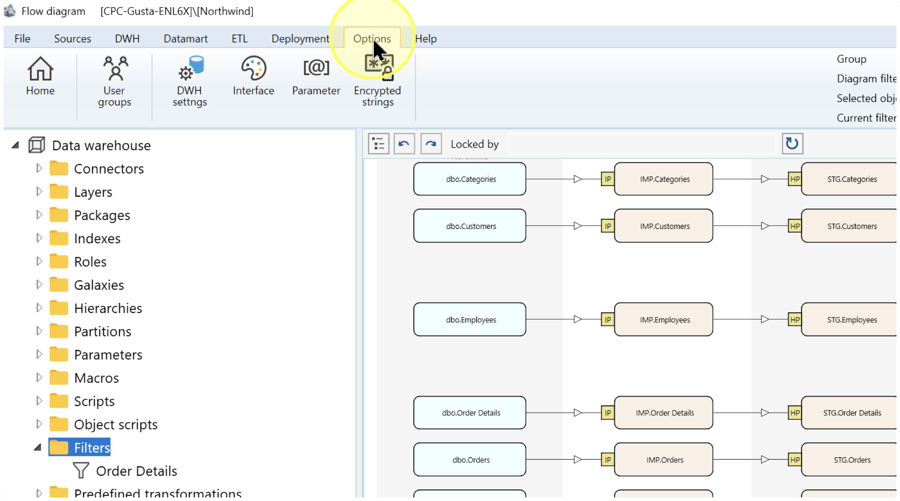Expand the Packages folder

pyautogui.click(x=38, y=215)
